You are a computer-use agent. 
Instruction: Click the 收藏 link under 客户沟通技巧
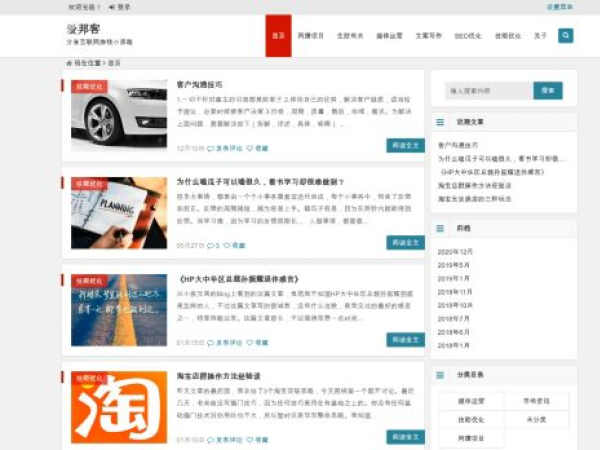pos(261,148)
